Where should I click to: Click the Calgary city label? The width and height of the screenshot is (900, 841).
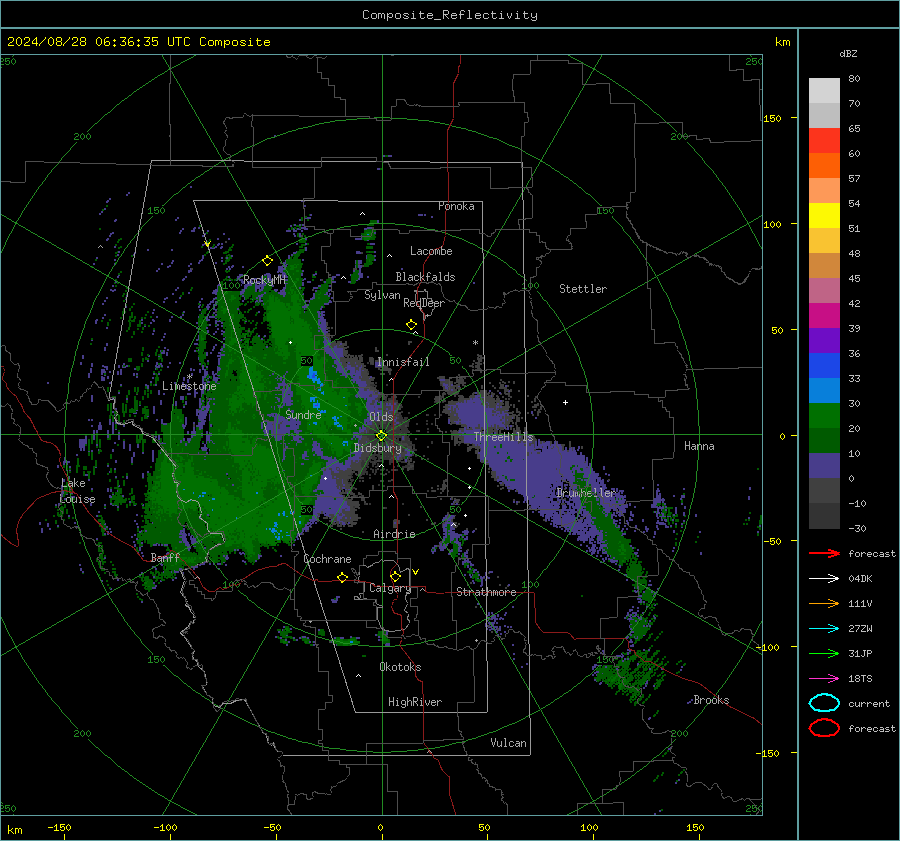390,588
